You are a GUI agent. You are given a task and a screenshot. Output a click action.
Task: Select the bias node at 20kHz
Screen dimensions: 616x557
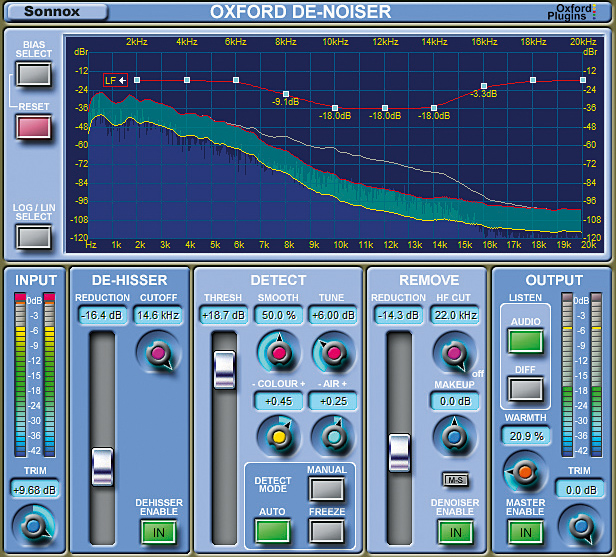click(x=583, y=80)
